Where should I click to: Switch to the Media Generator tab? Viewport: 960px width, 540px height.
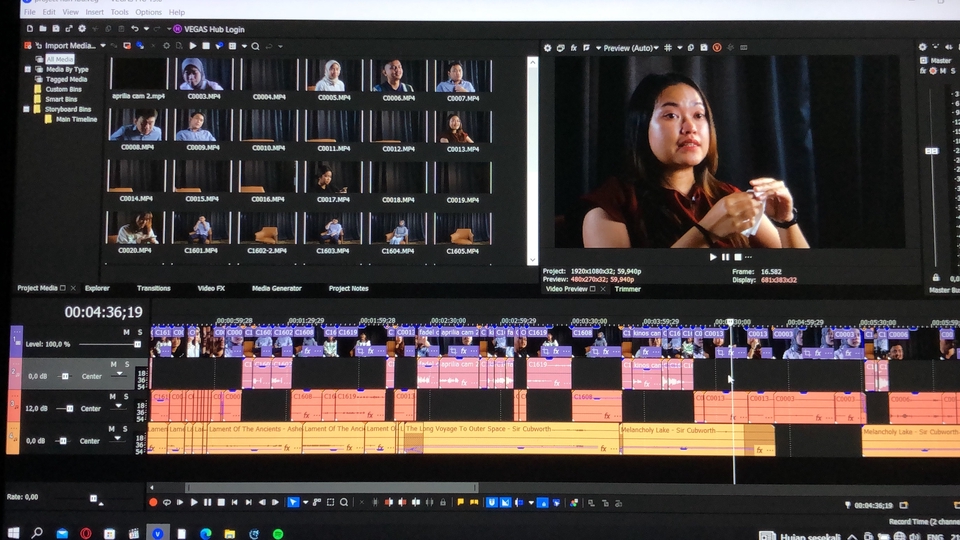(277, 288)
